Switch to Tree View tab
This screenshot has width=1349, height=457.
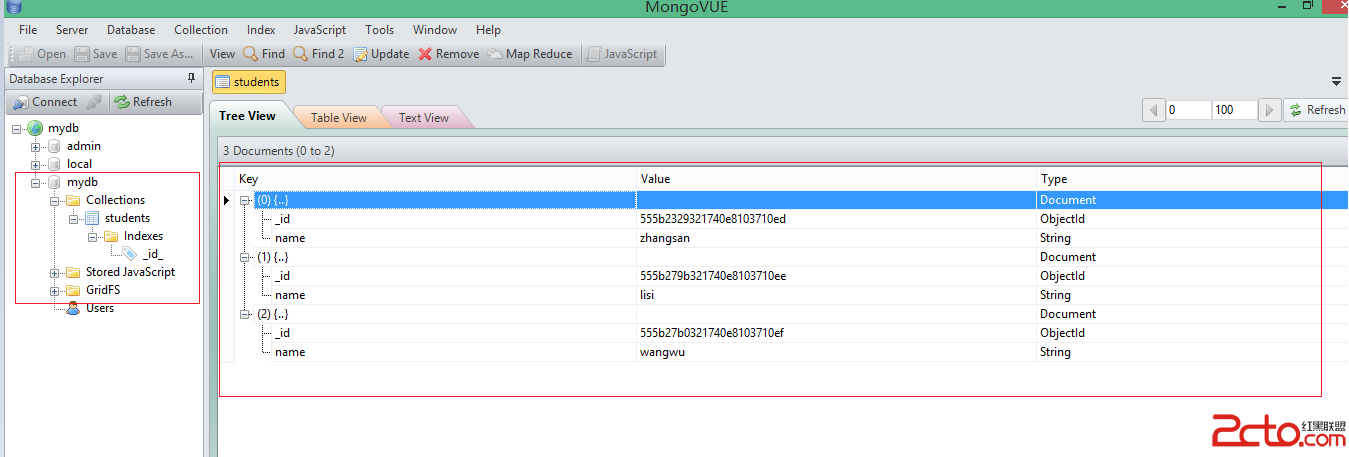pos(247,116)
